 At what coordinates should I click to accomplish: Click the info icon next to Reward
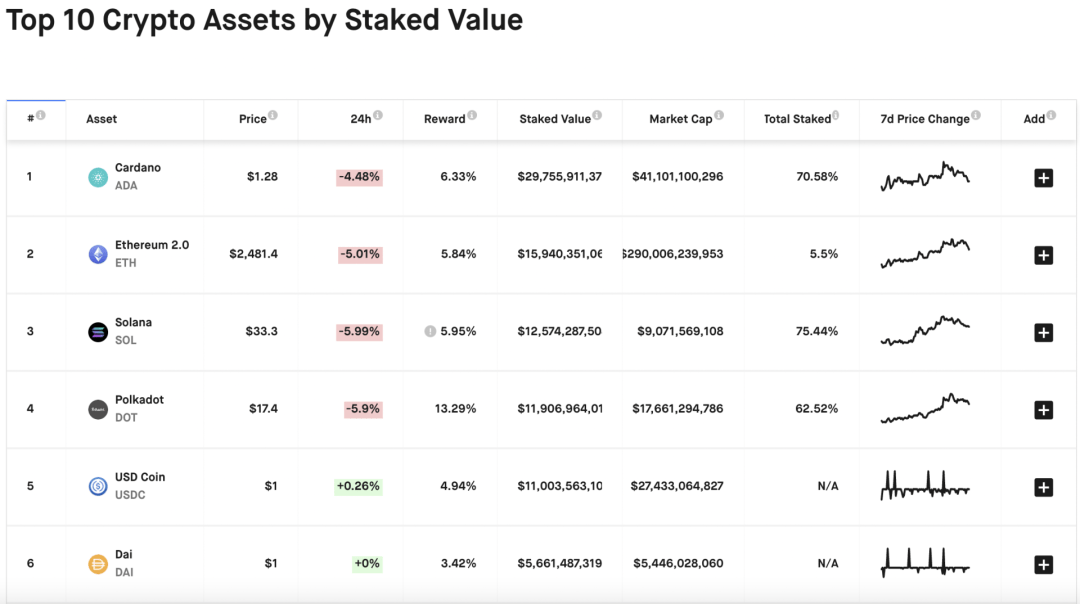[472, 116]
